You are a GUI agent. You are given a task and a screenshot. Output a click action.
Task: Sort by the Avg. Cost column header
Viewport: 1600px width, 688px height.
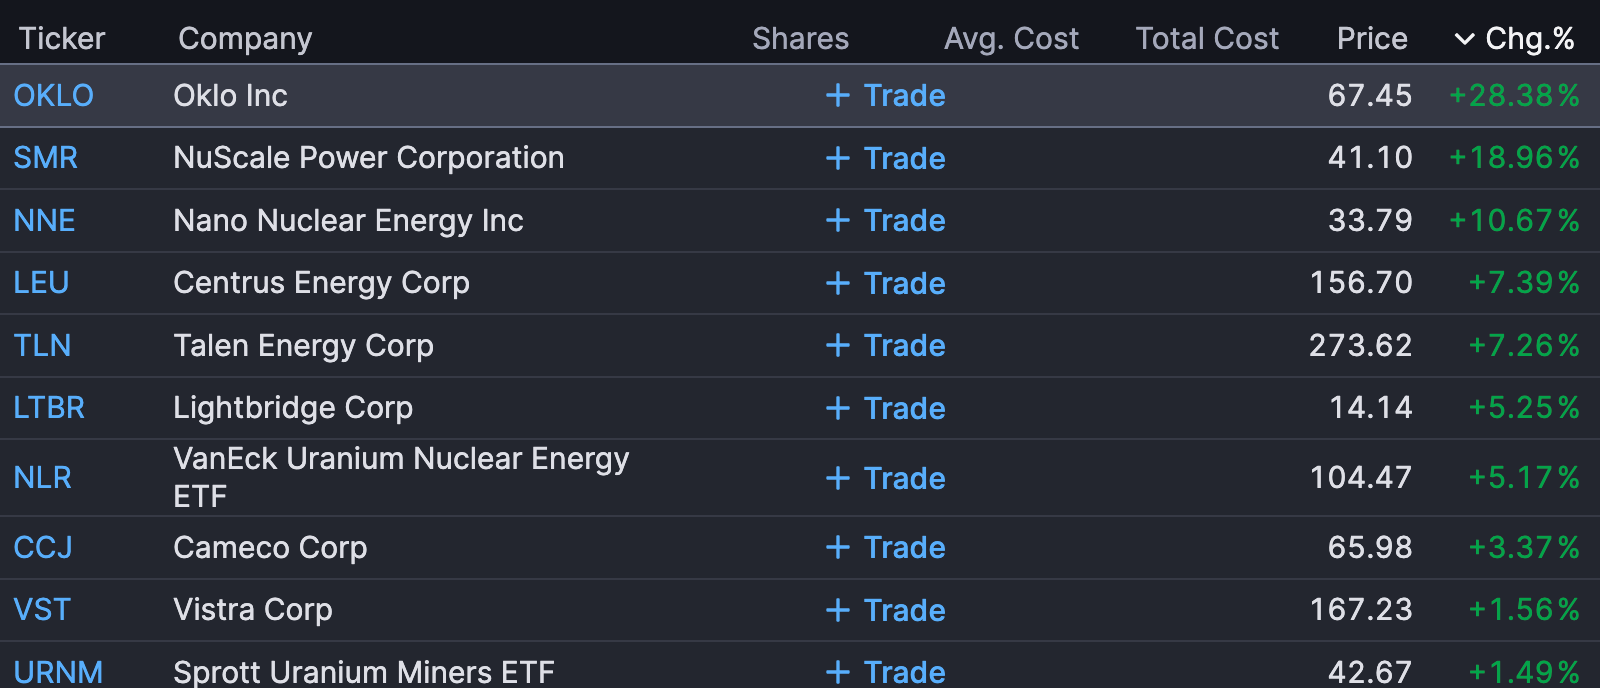coord(1011,38)
